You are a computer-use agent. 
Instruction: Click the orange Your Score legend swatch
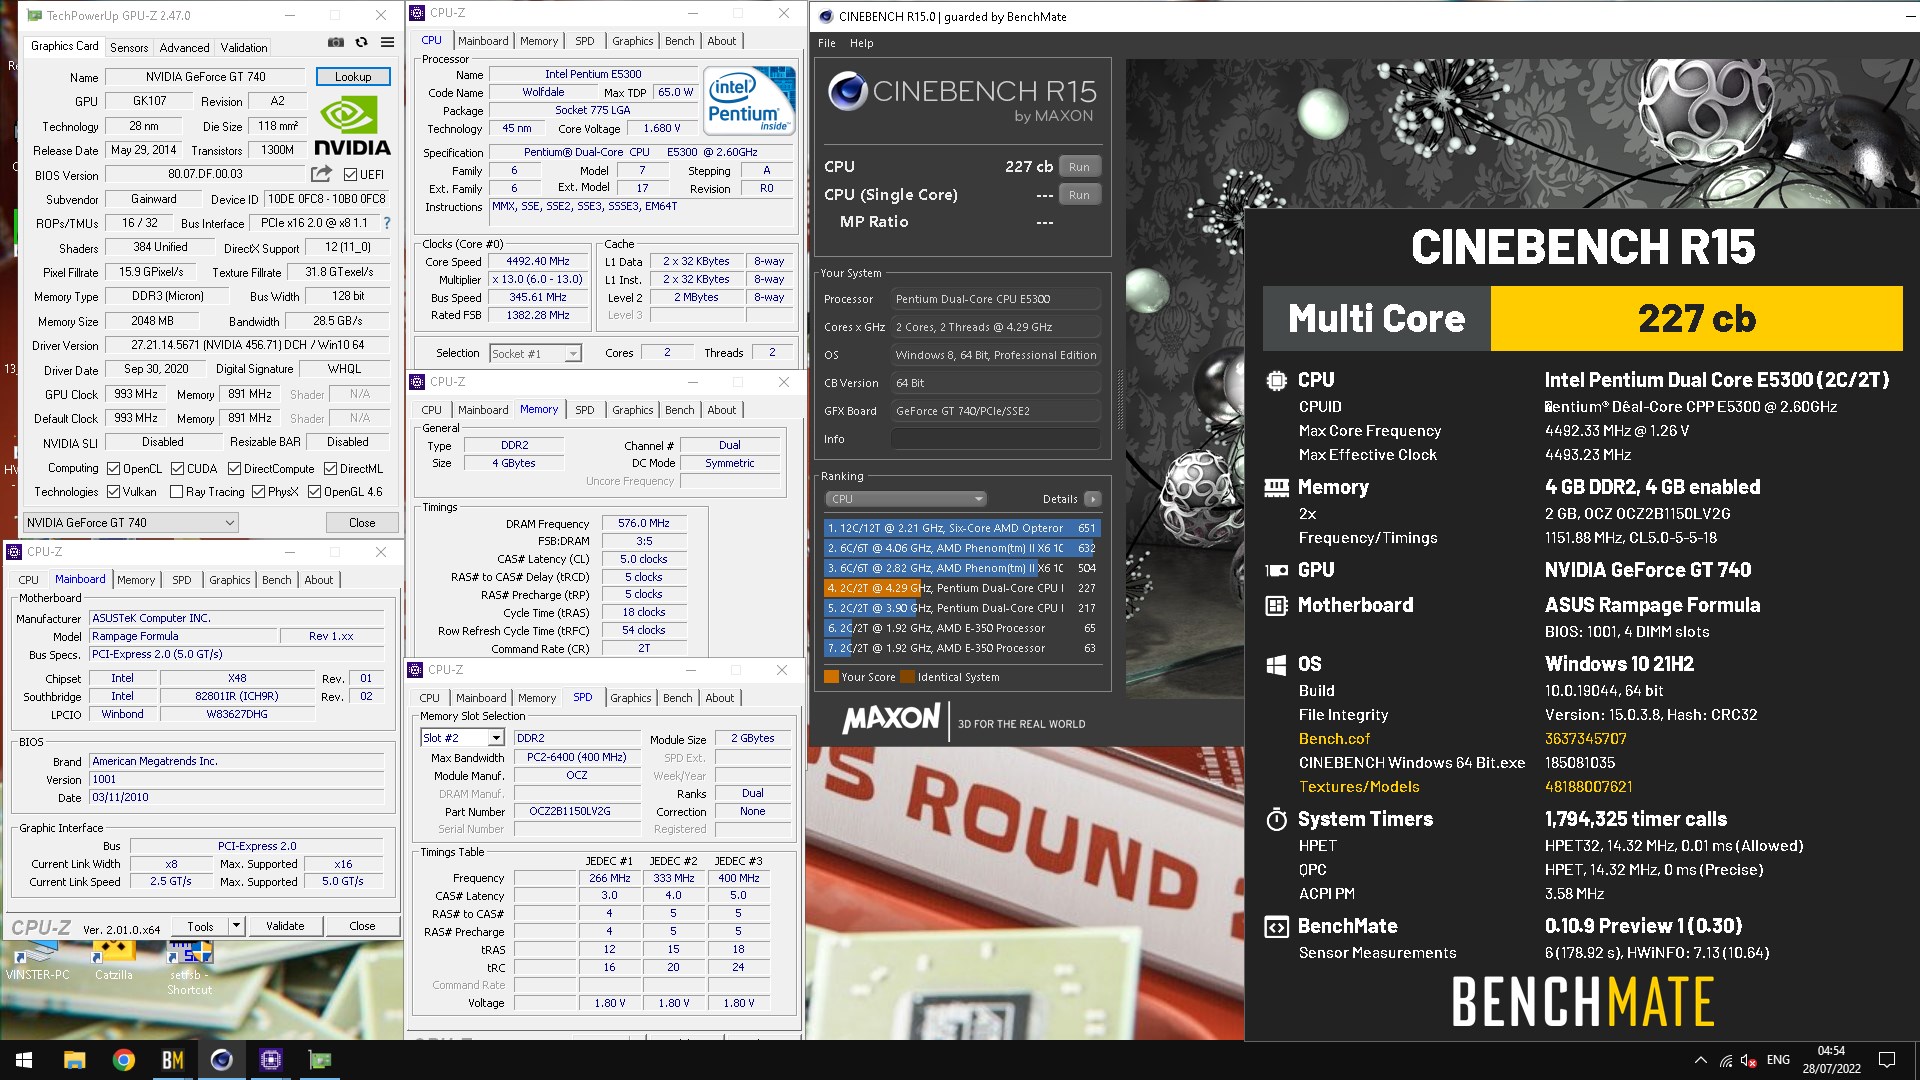click(831, 677)
